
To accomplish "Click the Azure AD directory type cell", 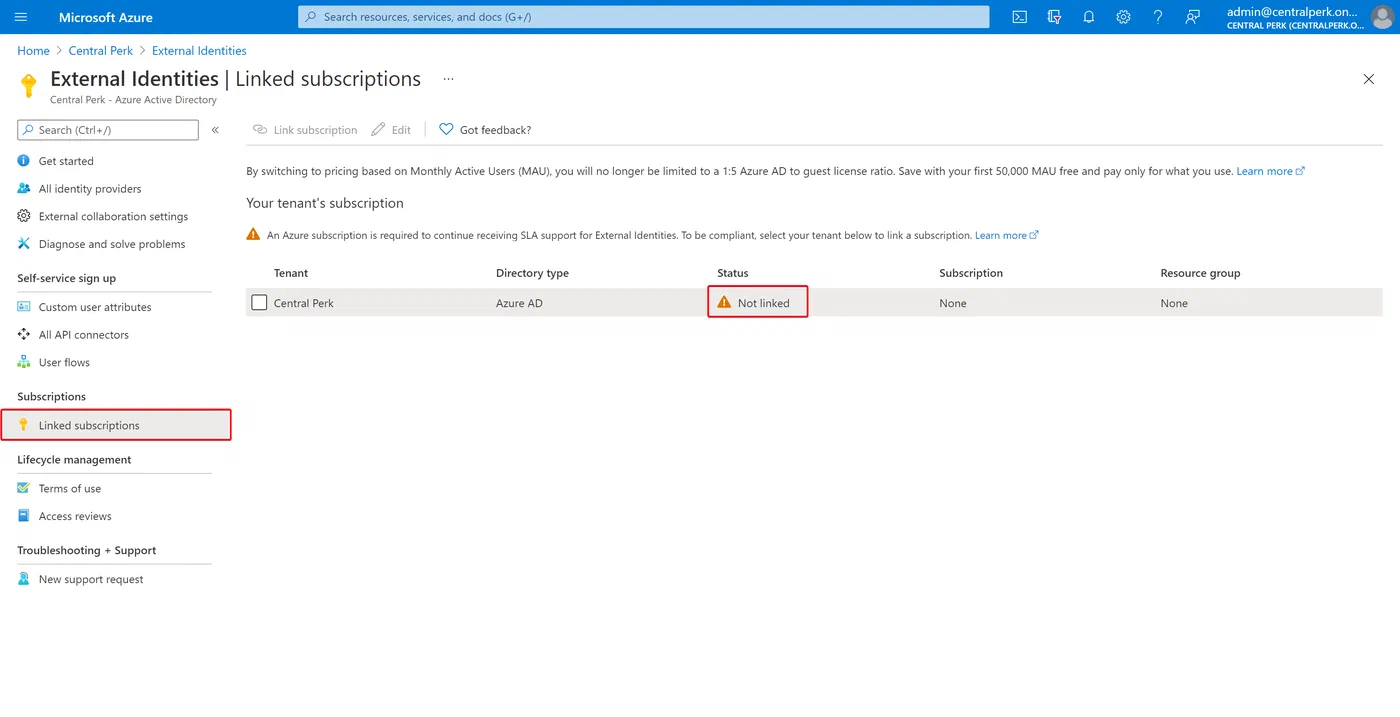I will point(519,303).
